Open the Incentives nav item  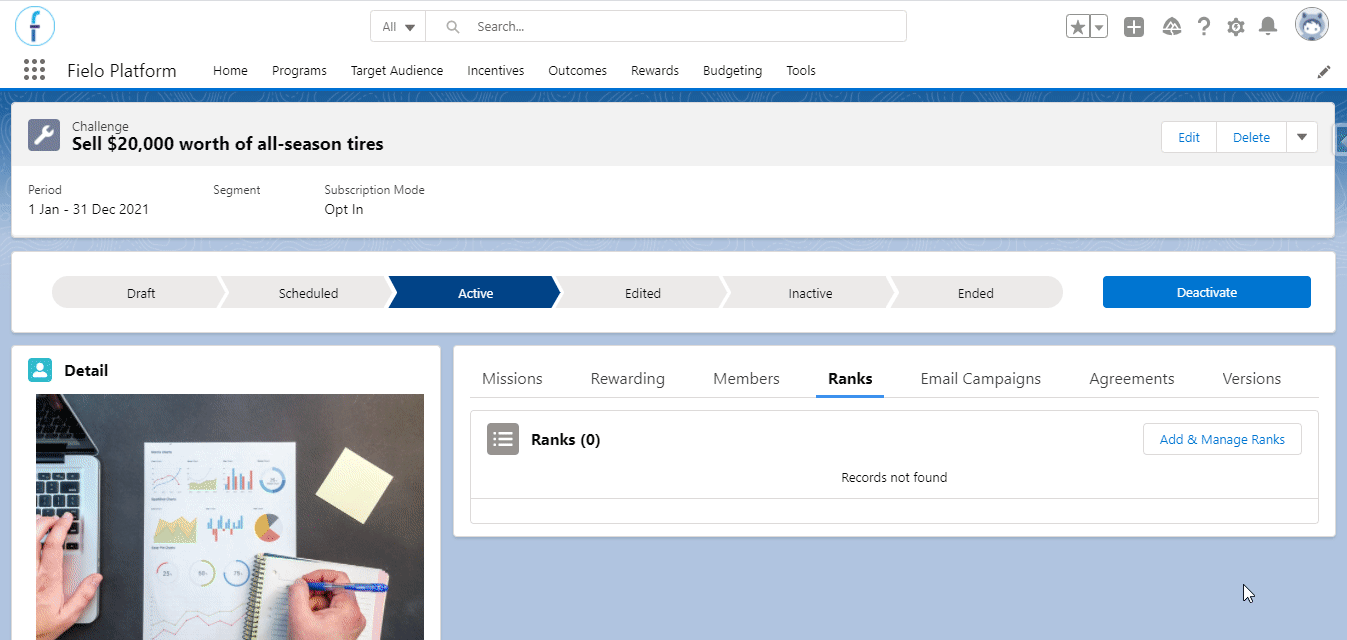(x=496, y=71)
